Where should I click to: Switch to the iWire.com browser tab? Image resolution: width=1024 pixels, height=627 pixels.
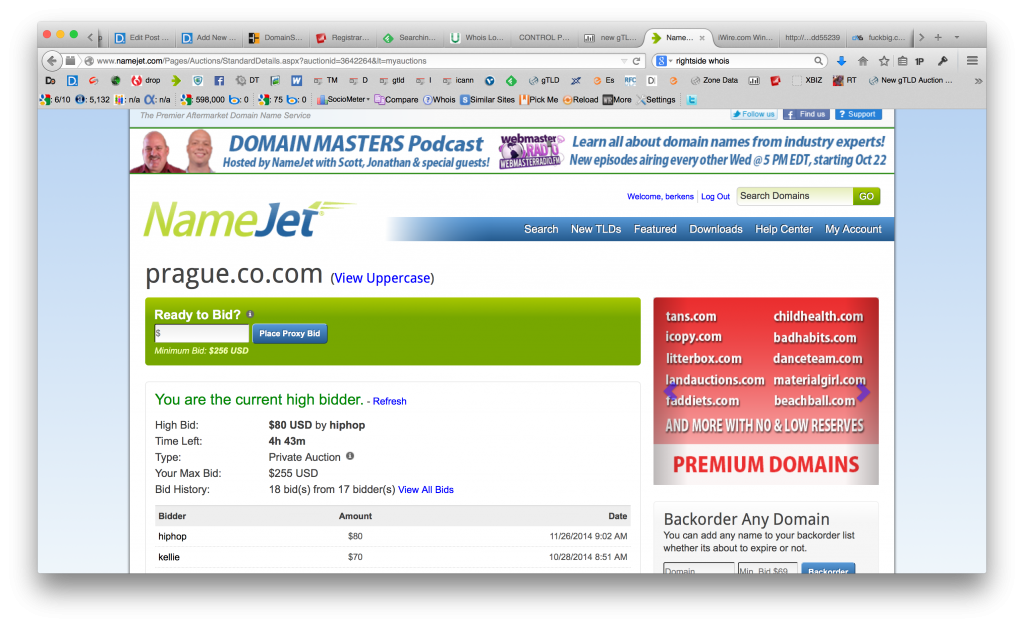point(745,37)
